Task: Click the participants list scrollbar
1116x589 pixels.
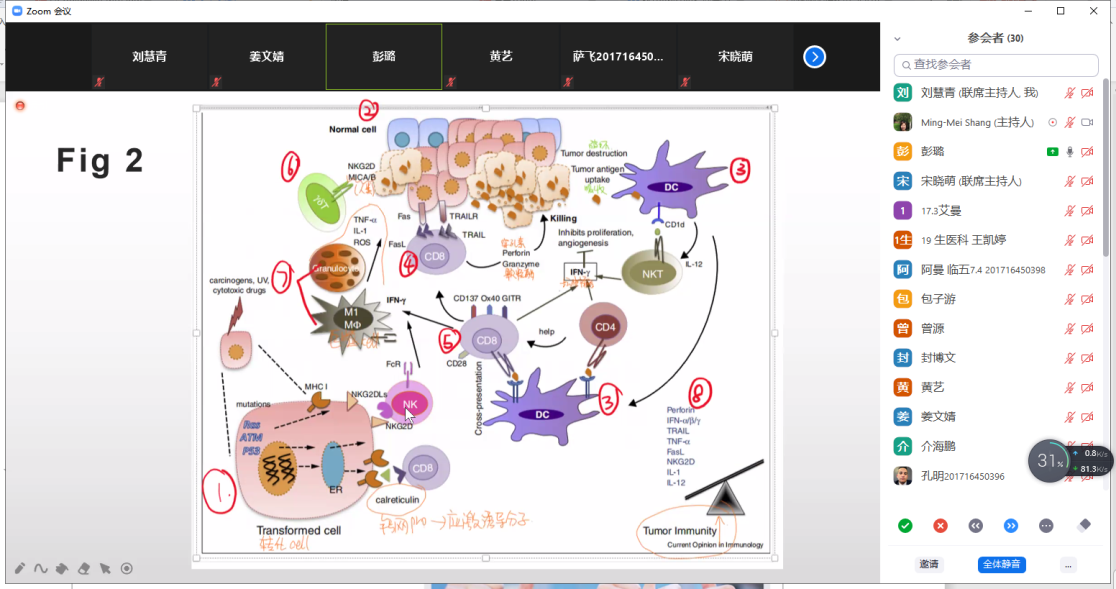Action: (x=1105, y=167)
